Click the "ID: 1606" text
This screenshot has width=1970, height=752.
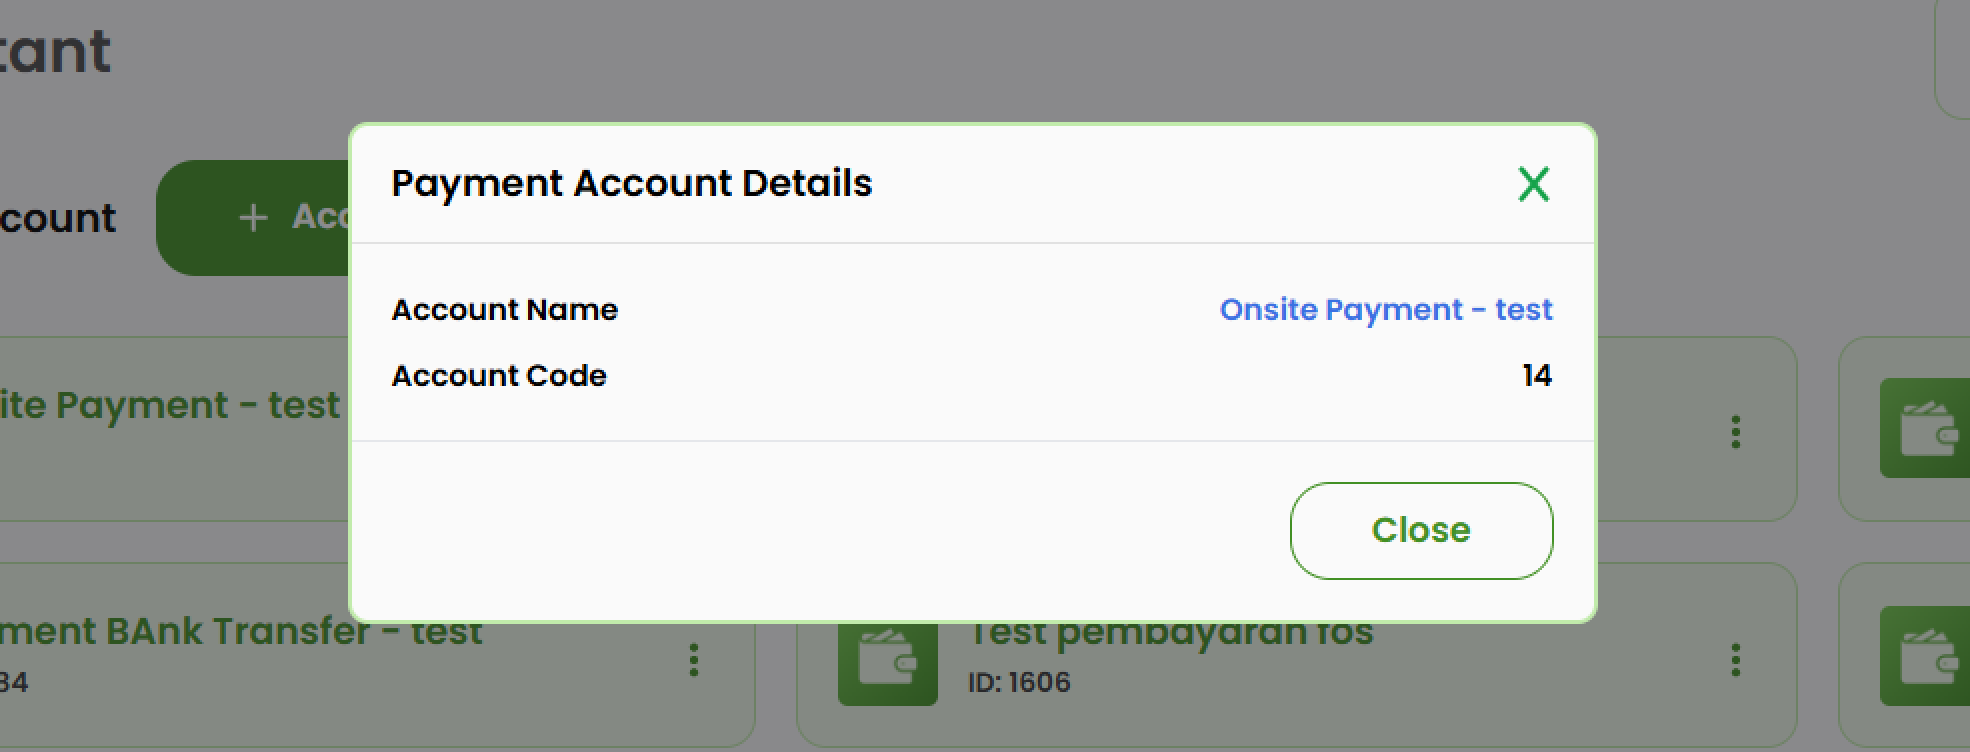pos(1022,683)
